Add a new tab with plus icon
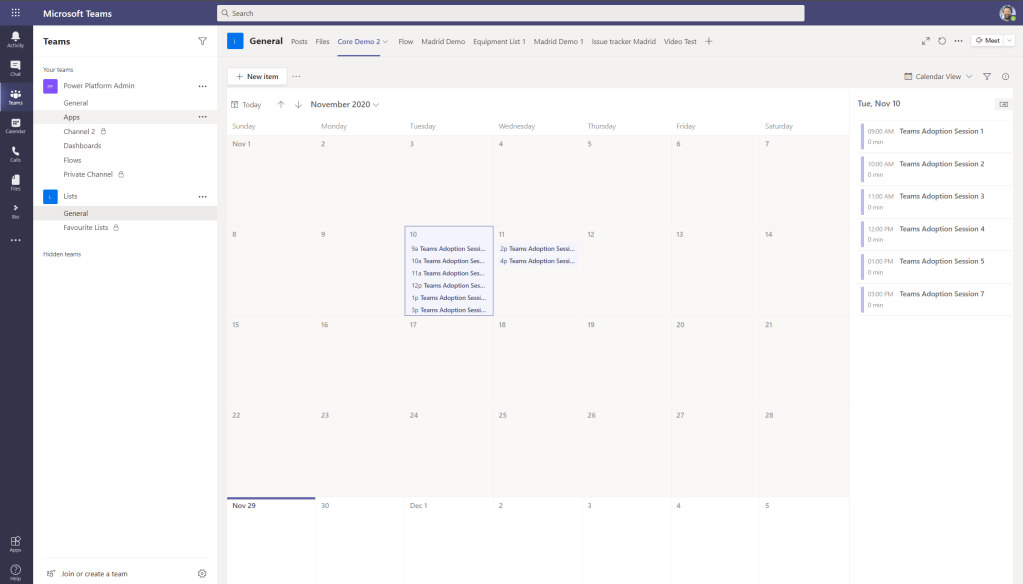Screen dimensions: 1023x584 click(709, 41)
